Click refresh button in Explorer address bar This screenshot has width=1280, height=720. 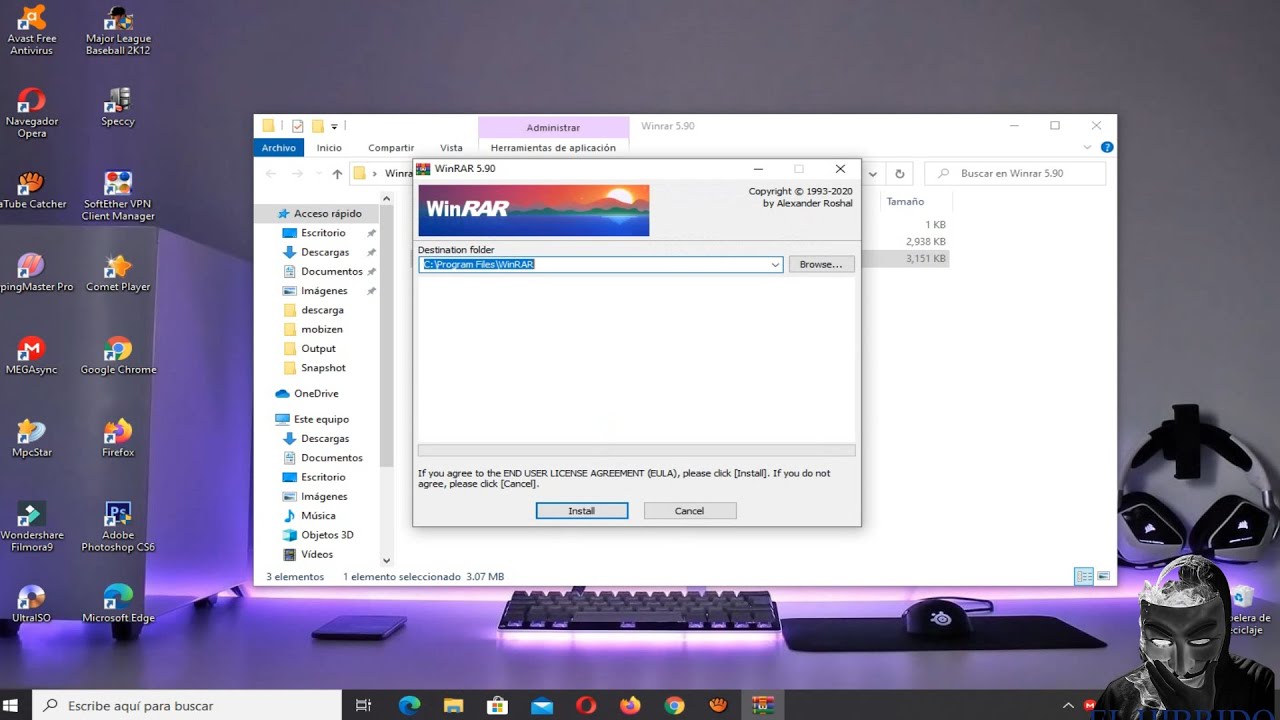tap(899, 173)
